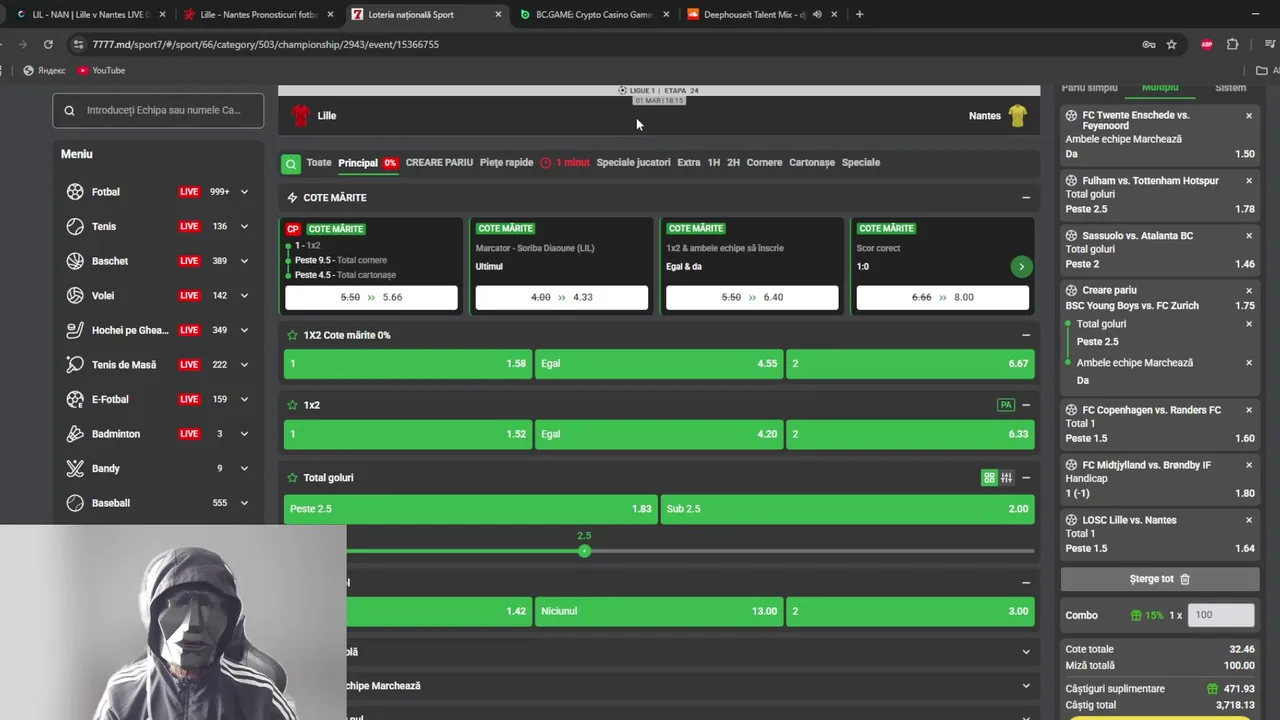
Task: Reload the page in browser
Action: pyautogui.click(x=48, y=44)
